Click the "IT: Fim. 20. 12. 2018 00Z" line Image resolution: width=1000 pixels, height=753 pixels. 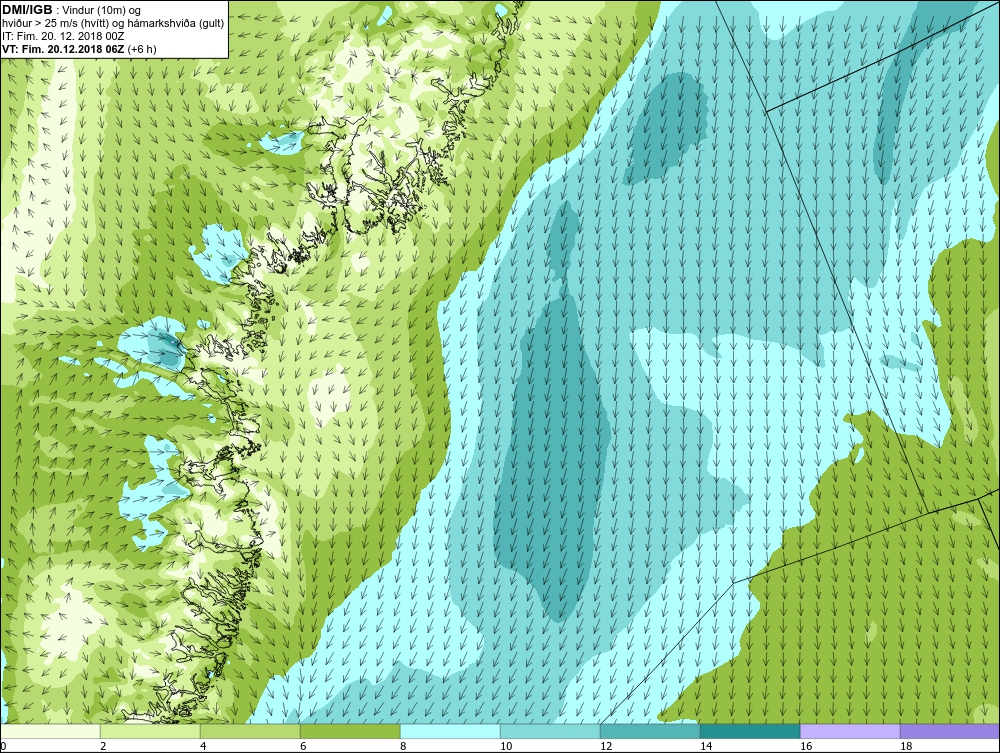pyautogui.click(x=62, y=36)
